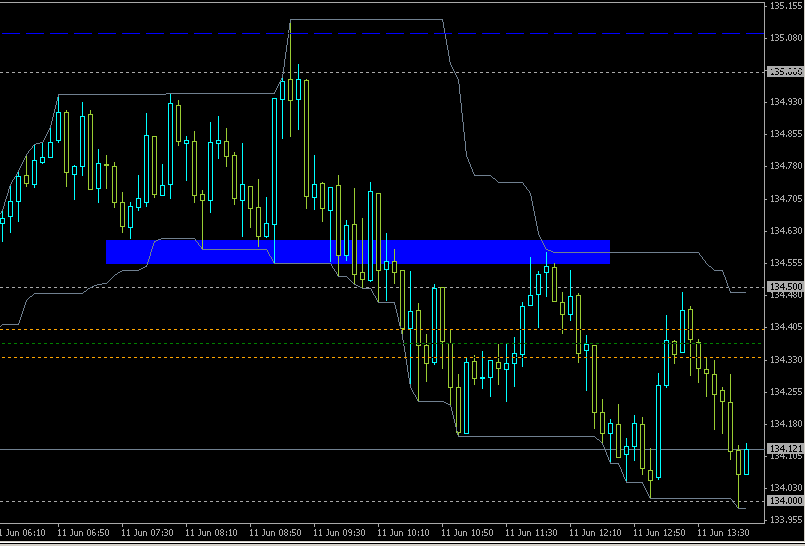Select the green dashed horizontal line
This screenshot has height=546, width=805.
point(382,343)
